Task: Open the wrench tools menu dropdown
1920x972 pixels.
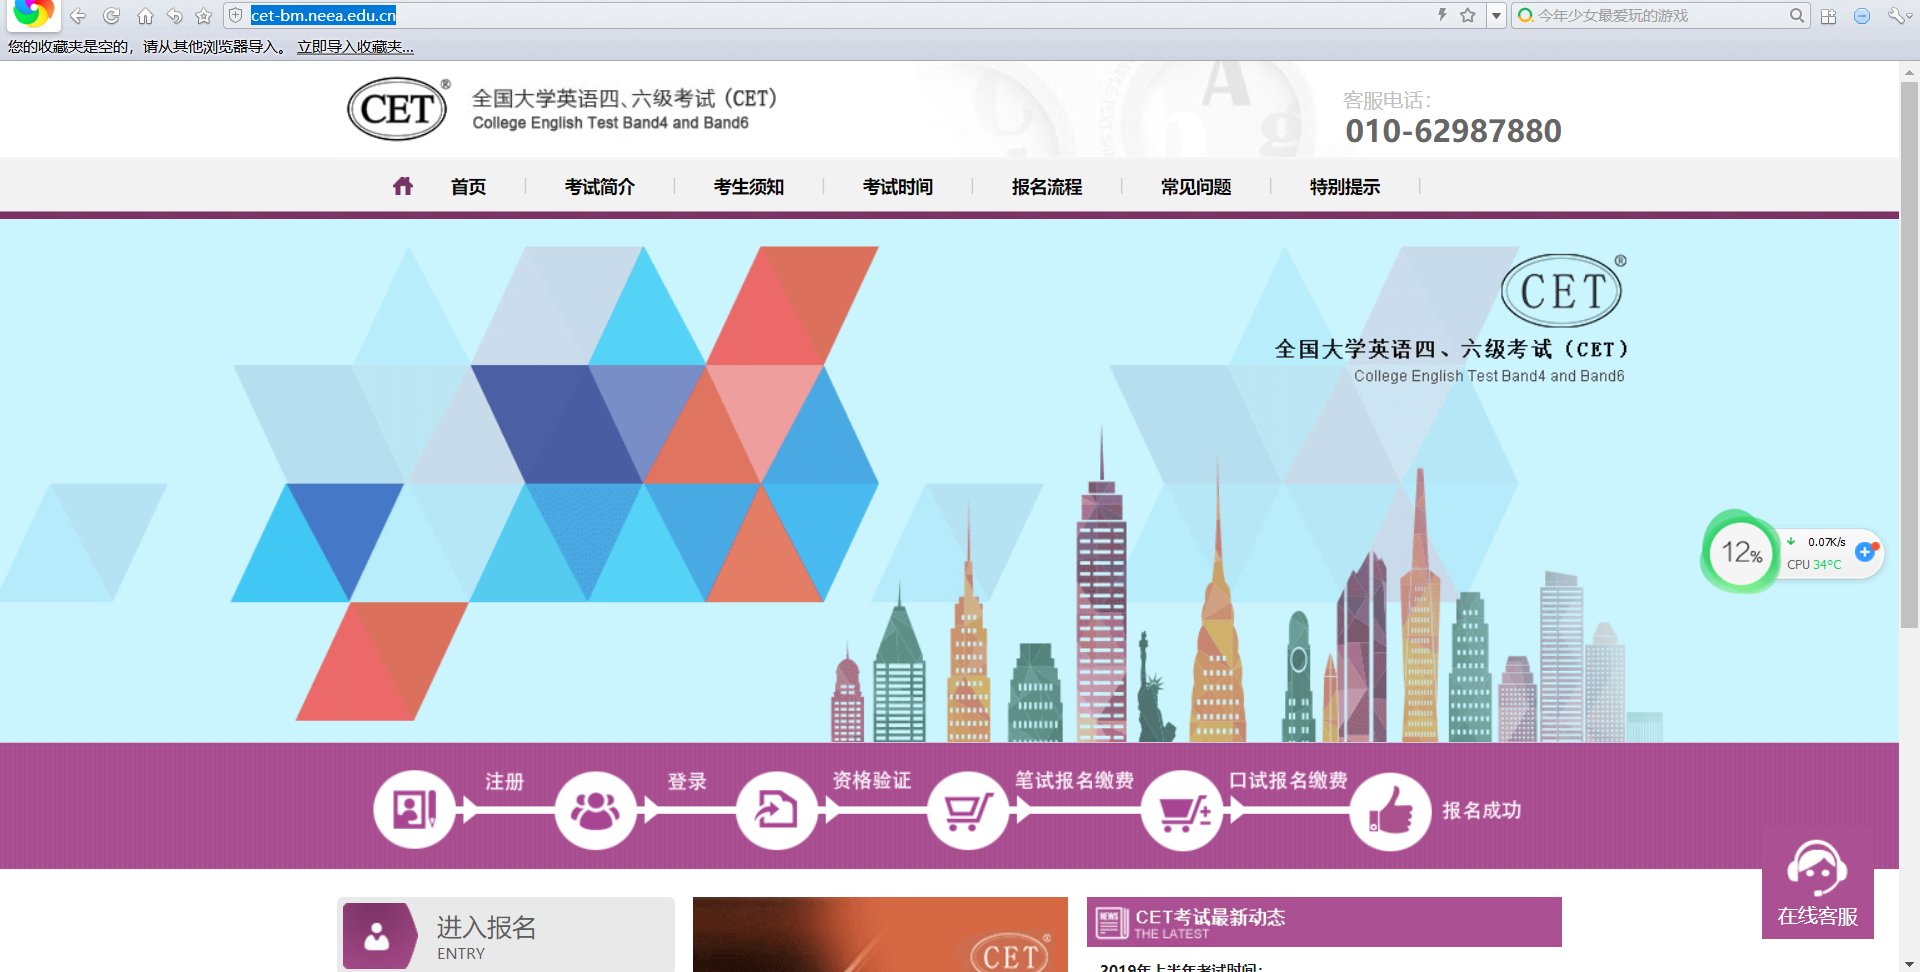Action: pos(1897,16)
